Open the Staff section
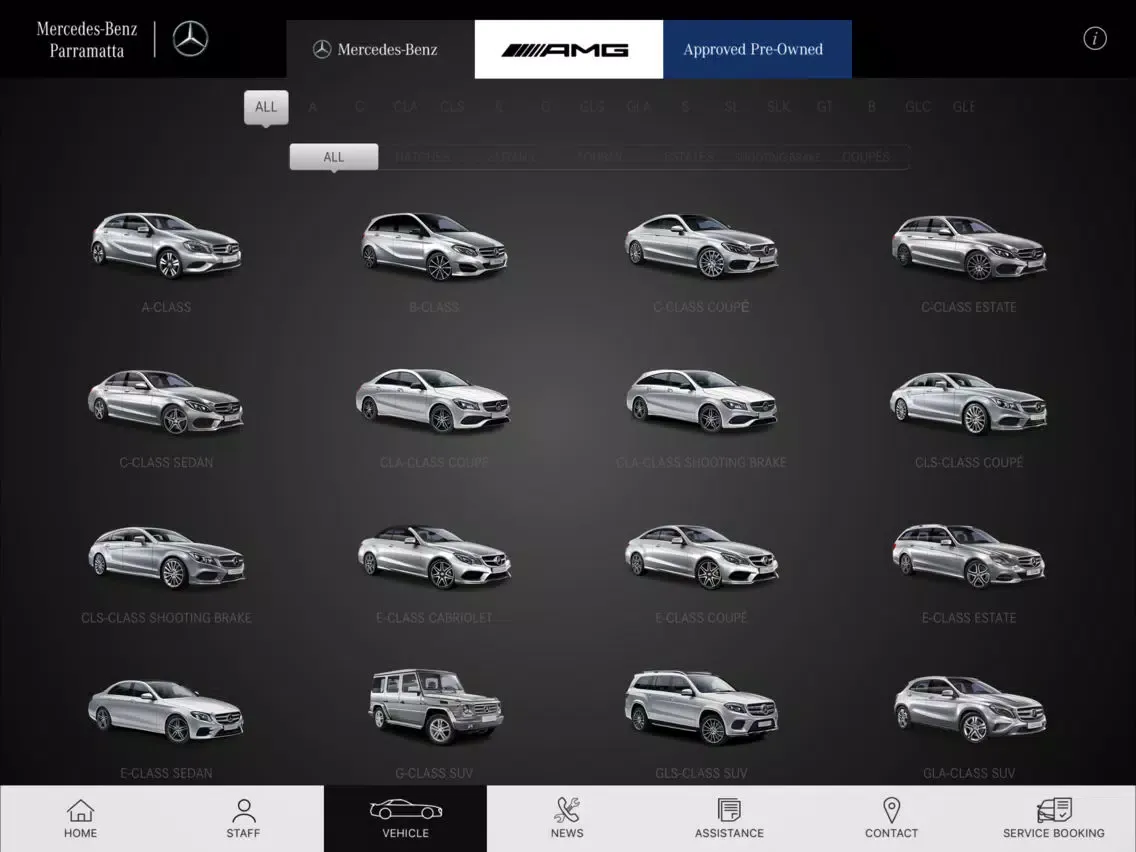The height and width of the screenshot is (852, 1136). (x=243, y=819)
